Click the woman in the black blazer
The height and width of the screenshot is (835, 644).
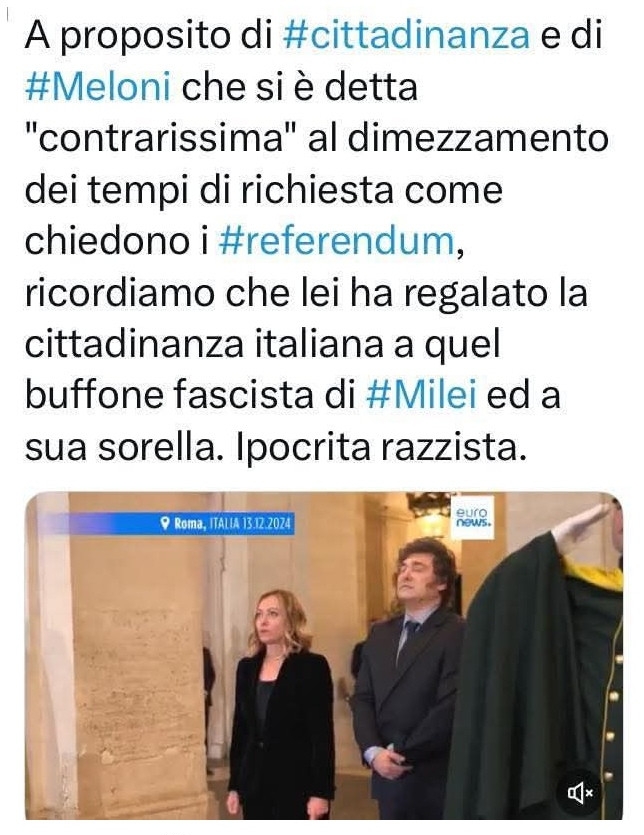[281, 708]
